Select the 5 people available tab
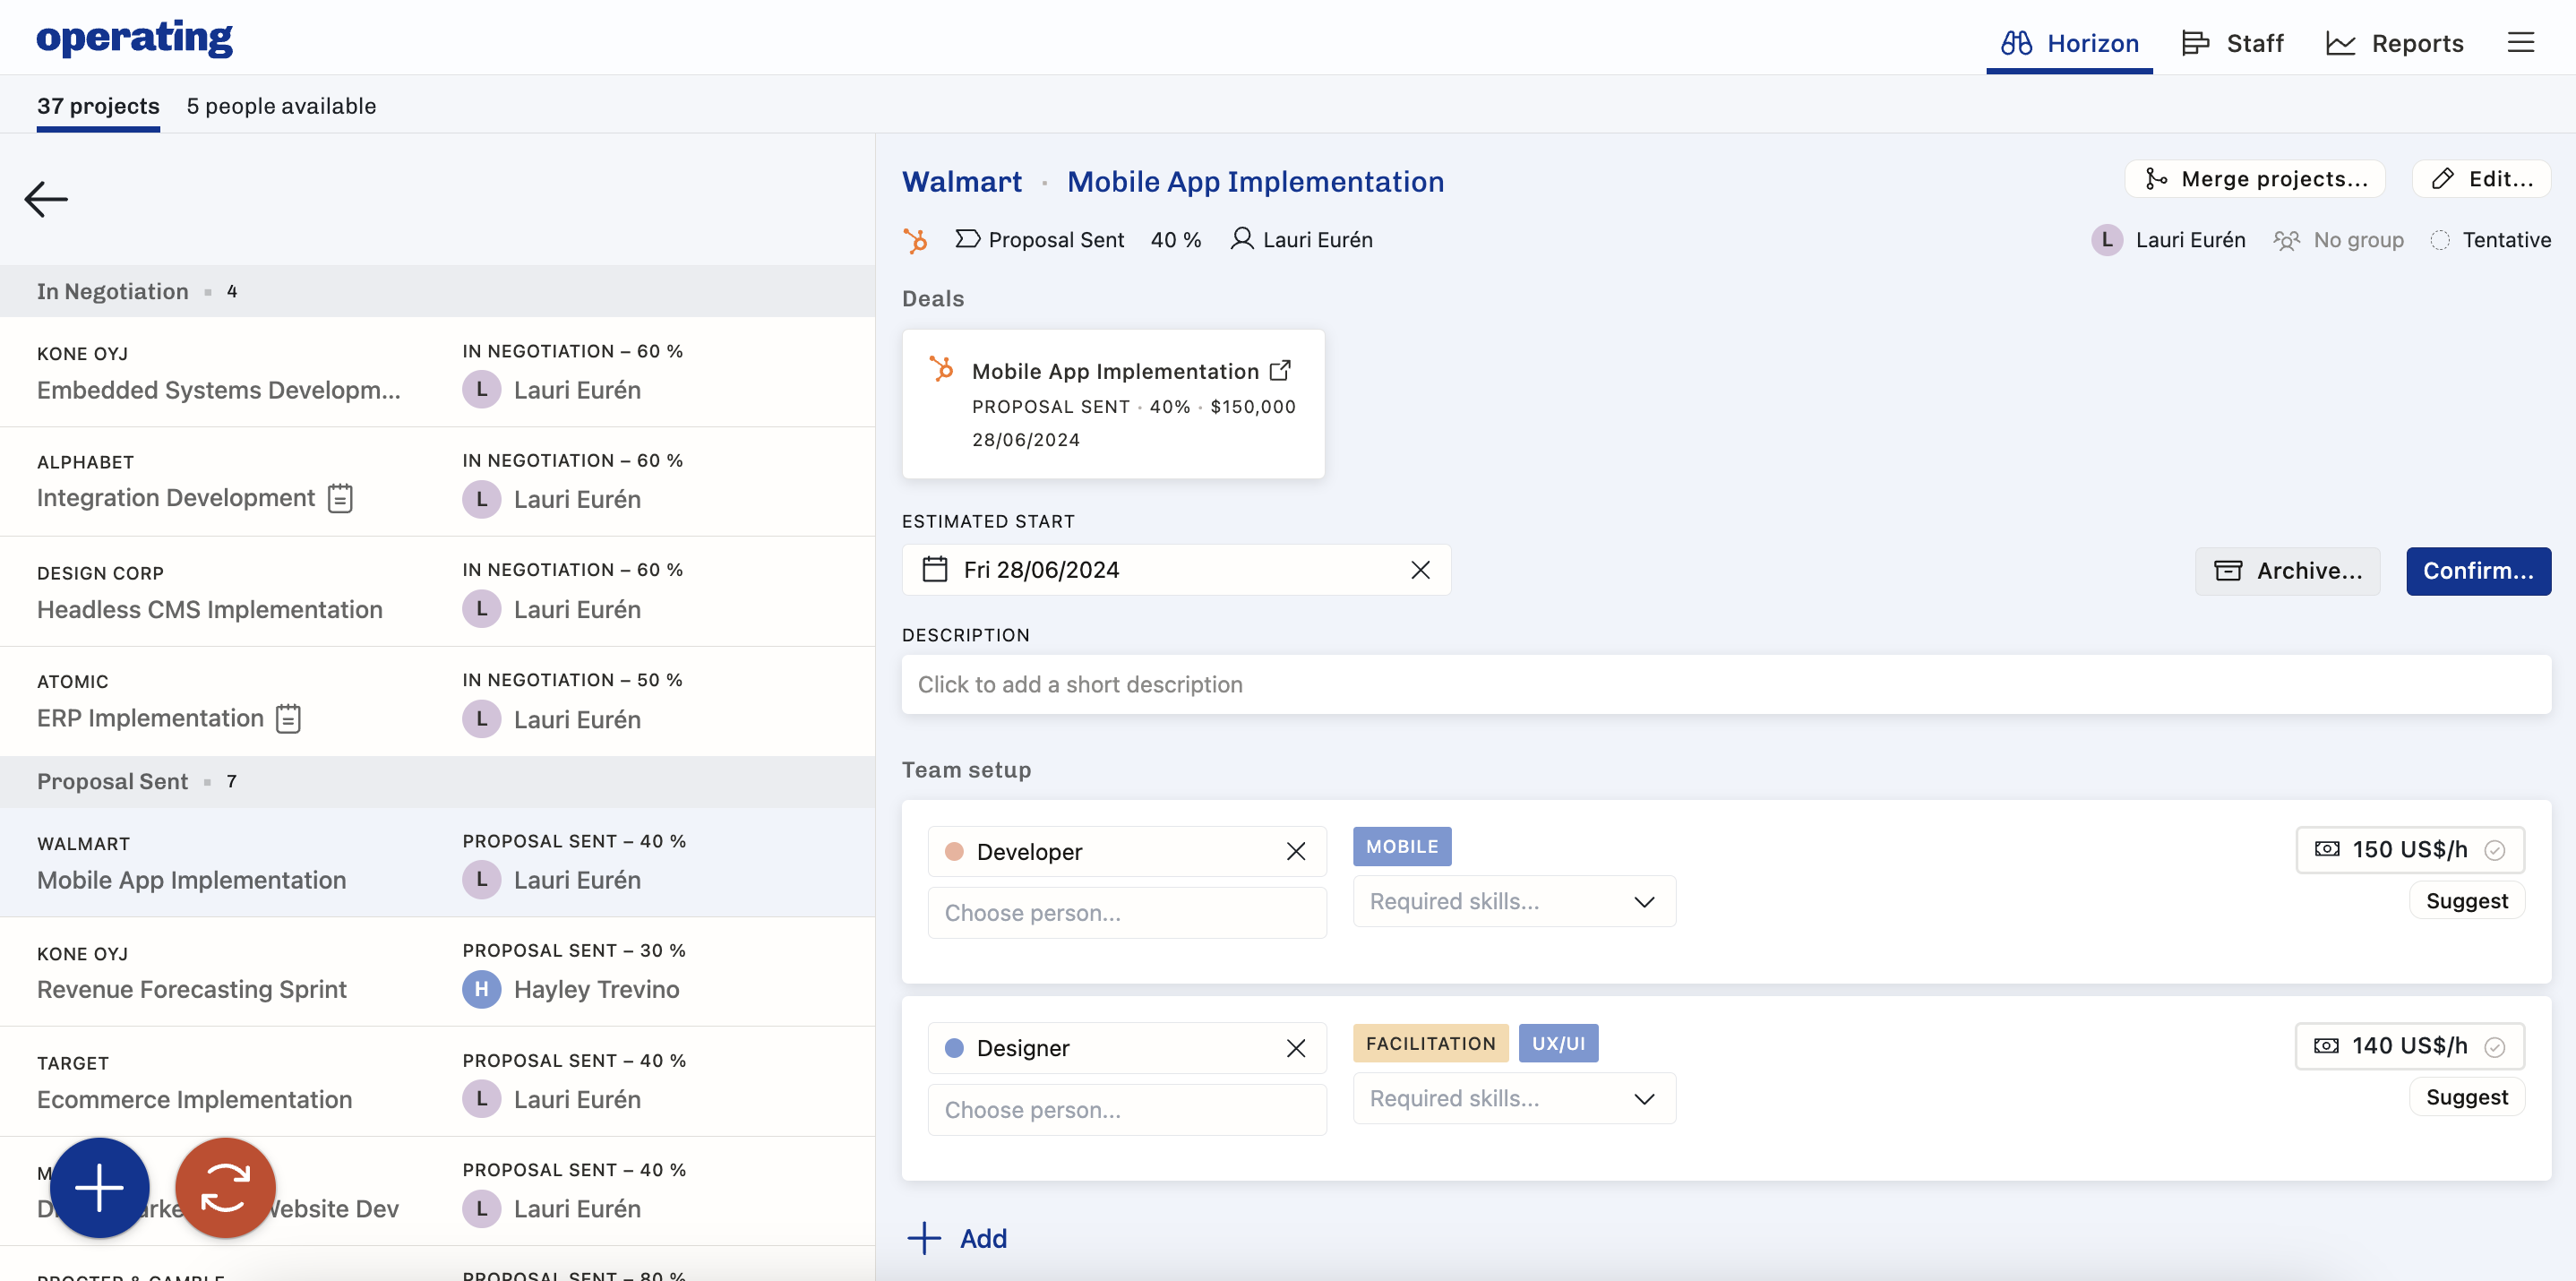The width and height of the screenshot is (2576, 1281). pos(281,106)
